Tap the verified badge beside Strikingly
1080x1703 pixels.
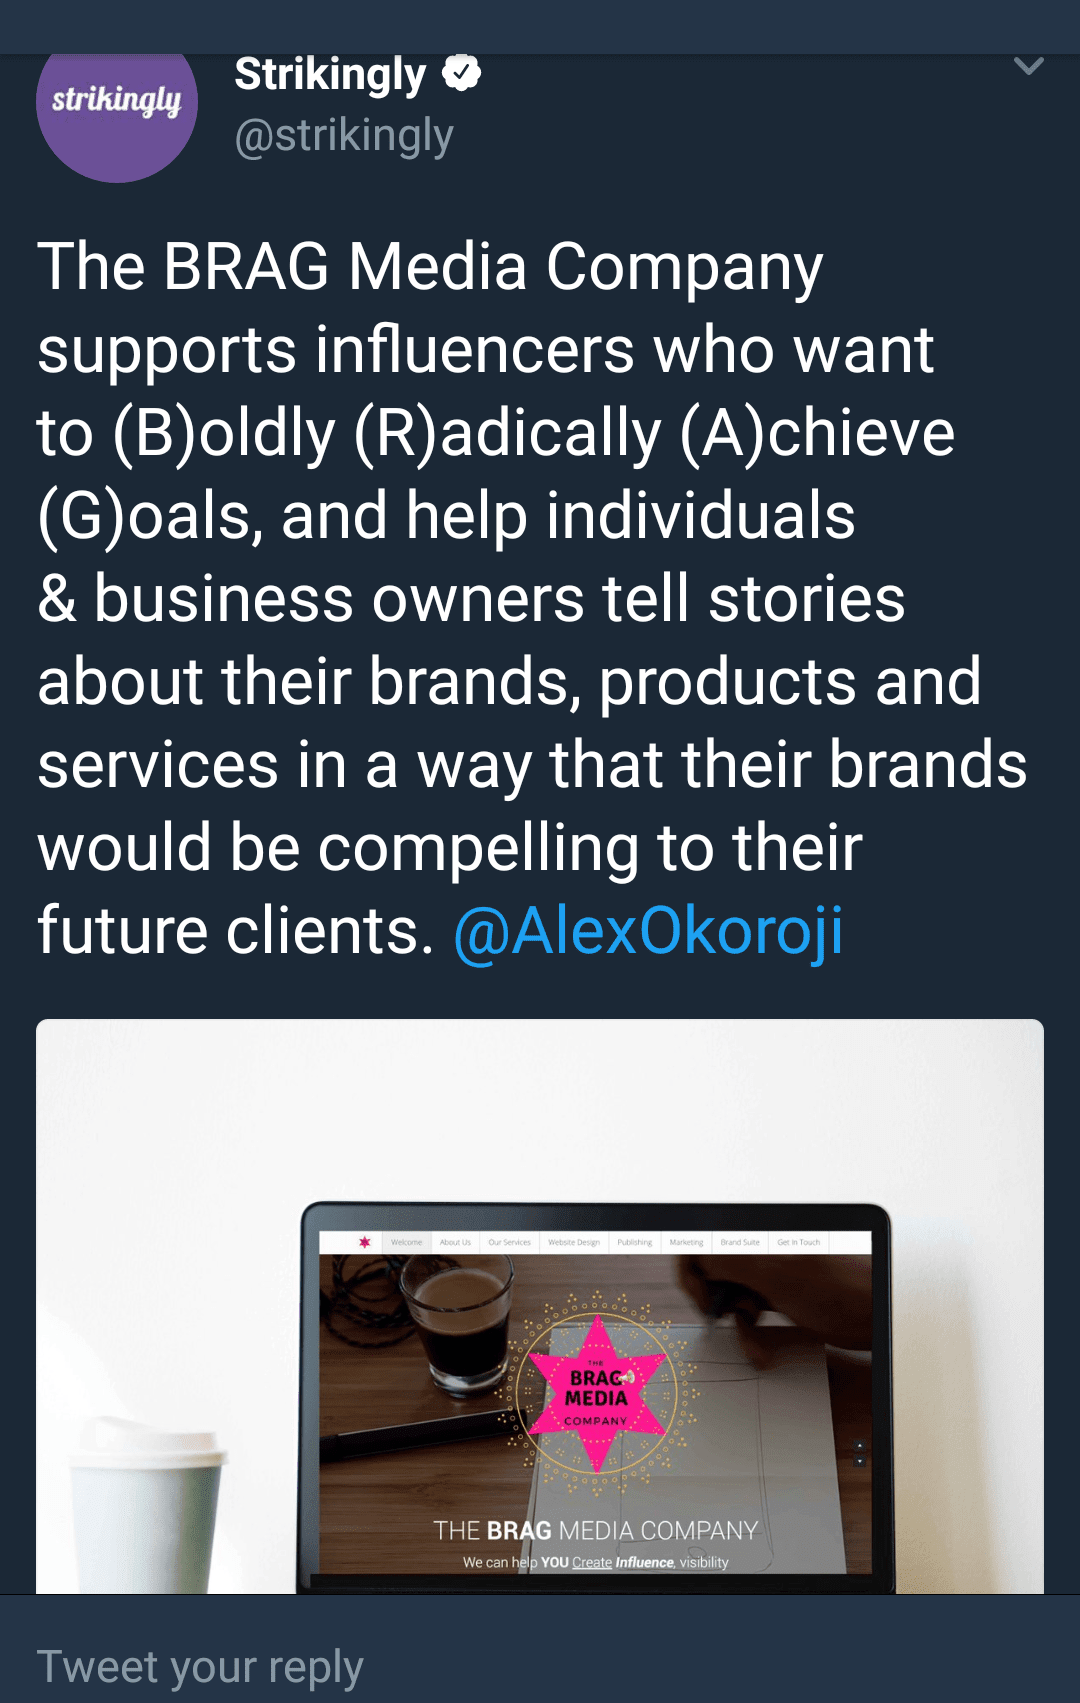(x=462, y=73)
